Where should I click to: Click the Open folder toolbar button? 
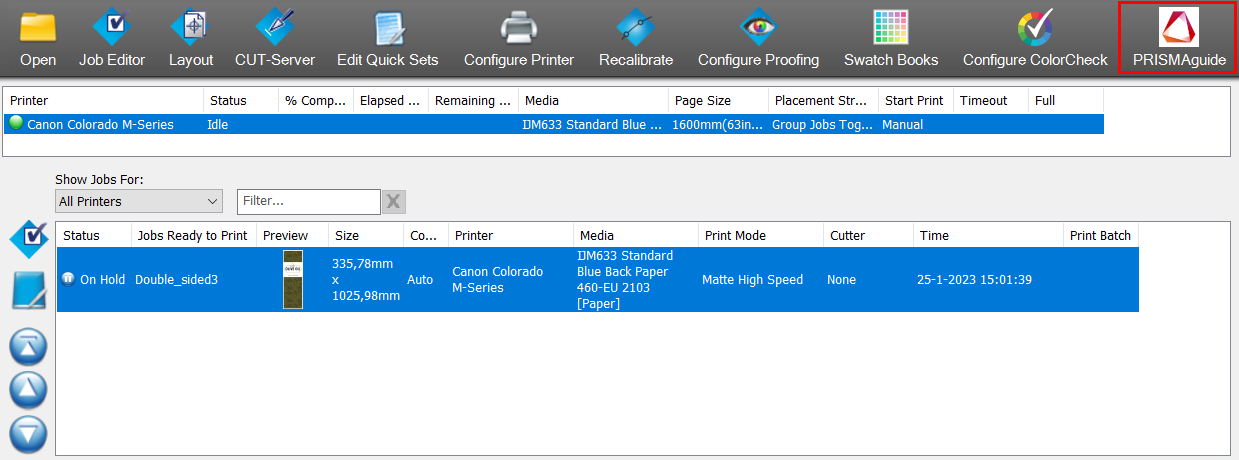click(38, 38)
